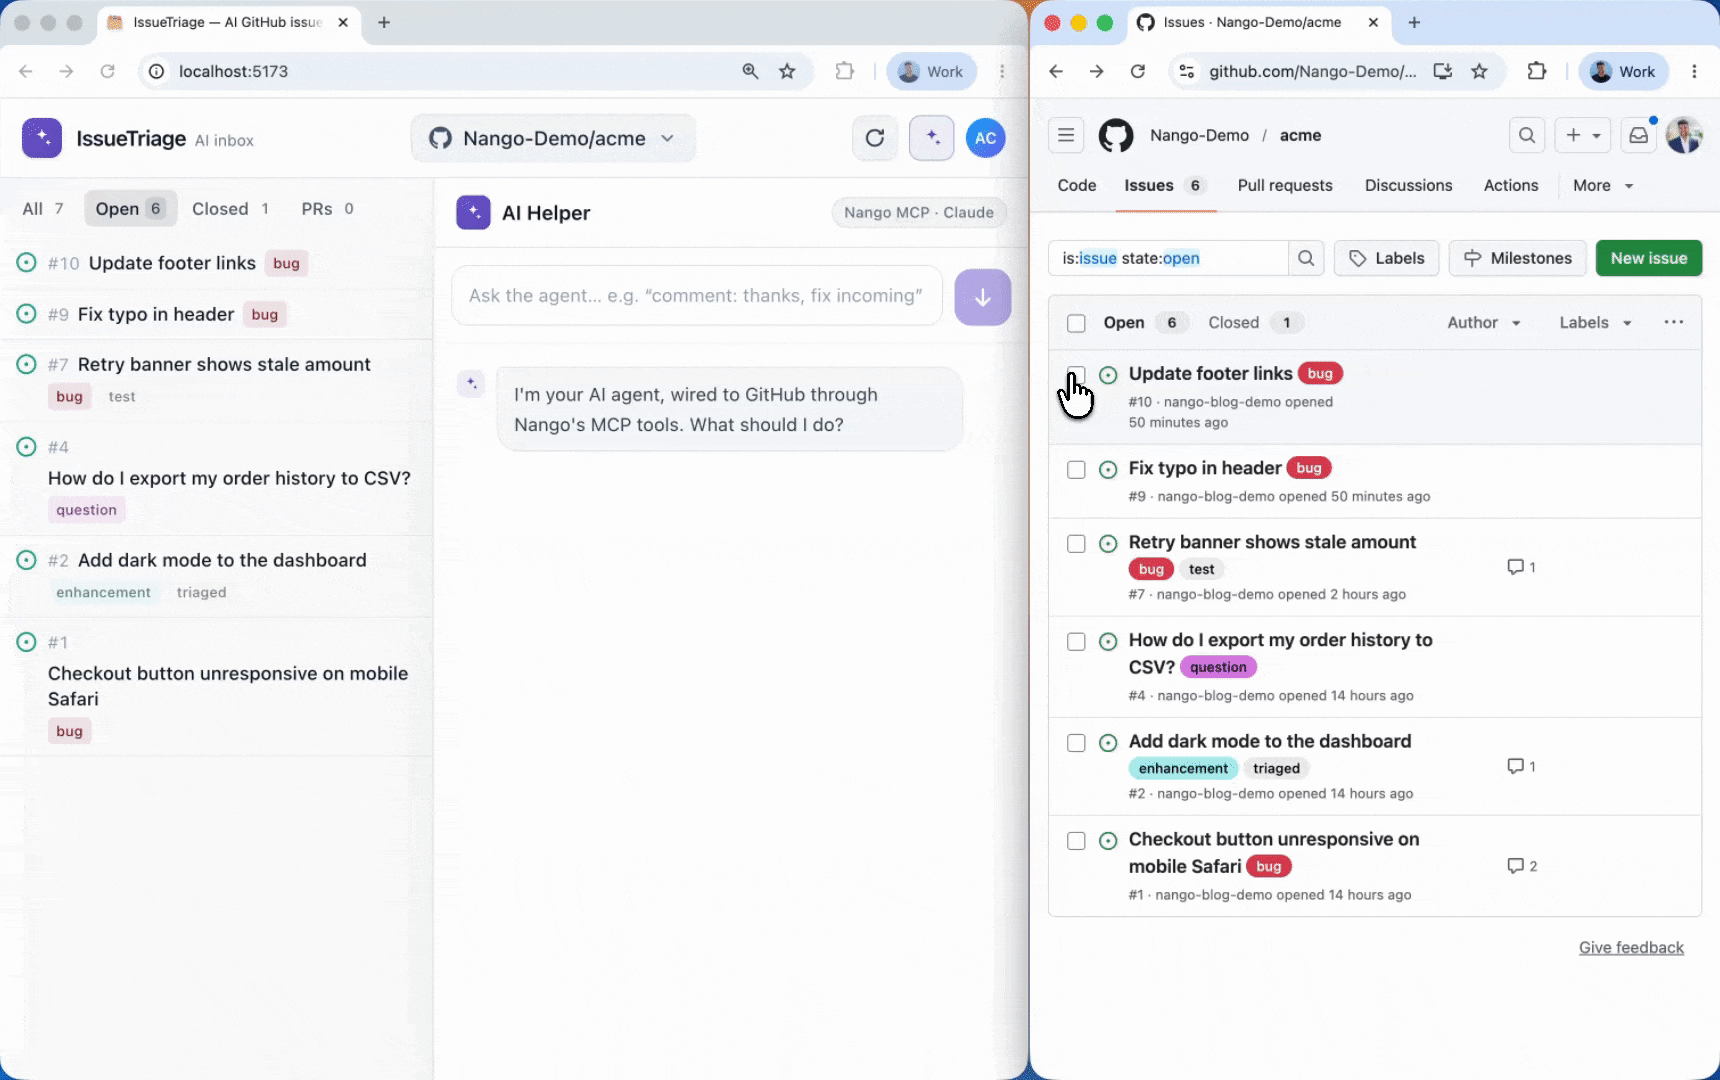Click the is:issue state:open filter field
1720x1080 pixels.
click(x=1169, y=258)
